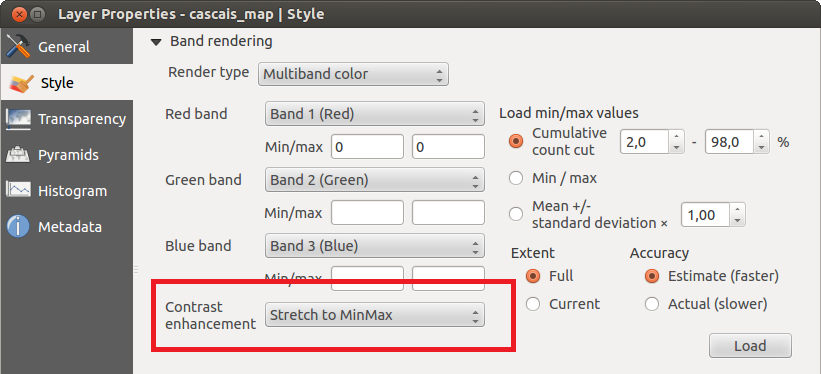This screenshot has width=821, height=374.
Task: Select Full extent radio button
Action: point(533,276)
